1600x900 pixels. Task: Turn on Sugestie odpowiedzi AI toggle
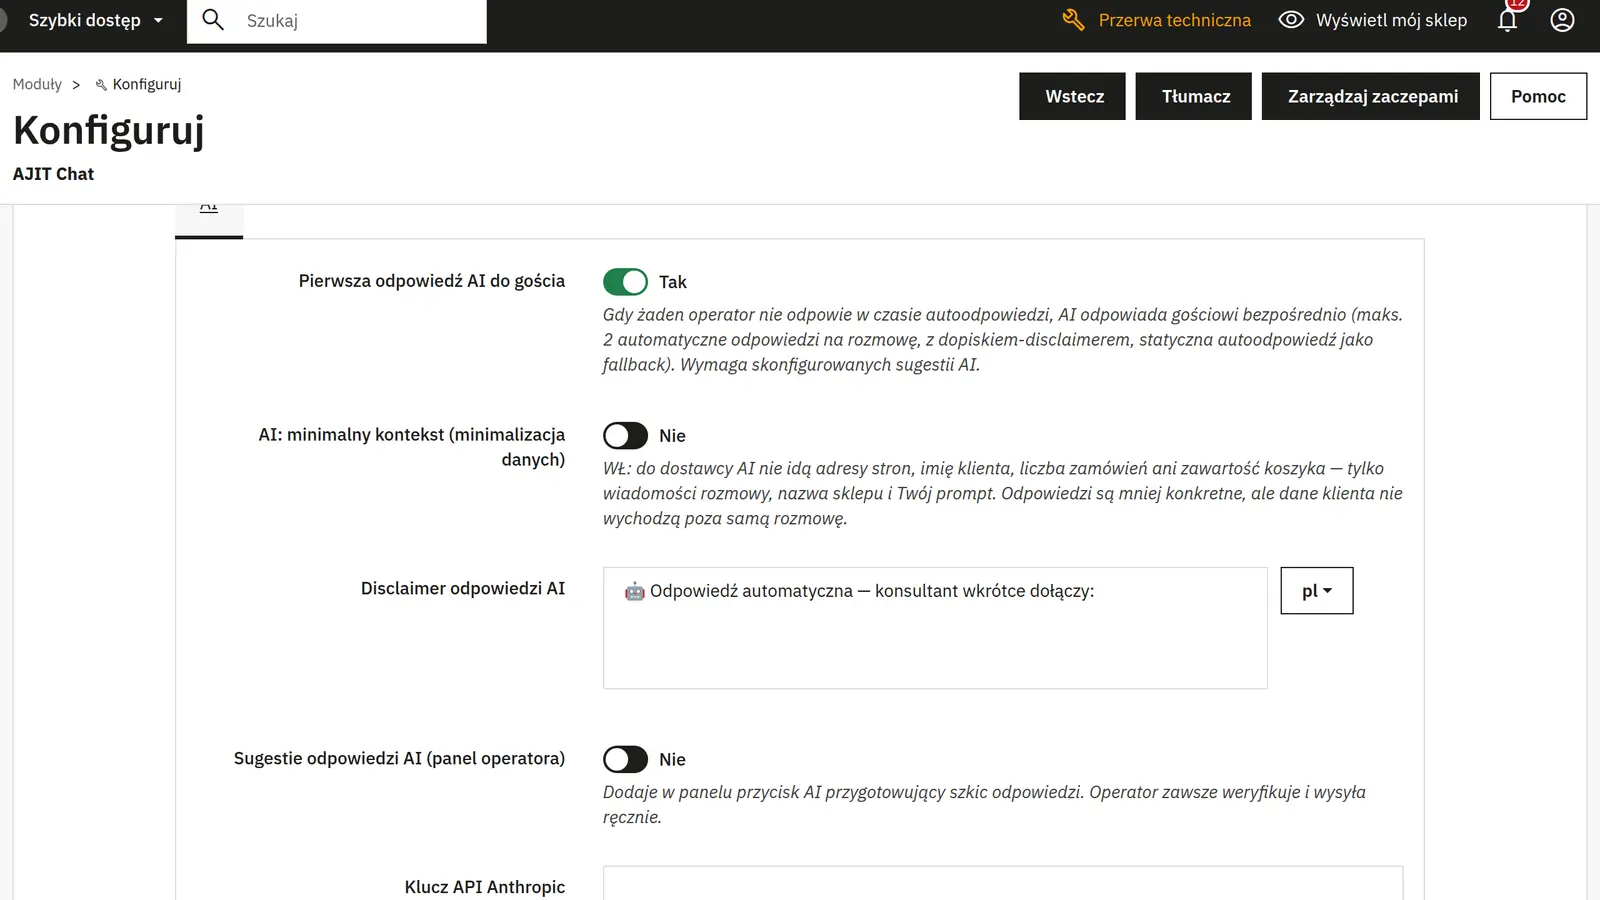(625, 760)
